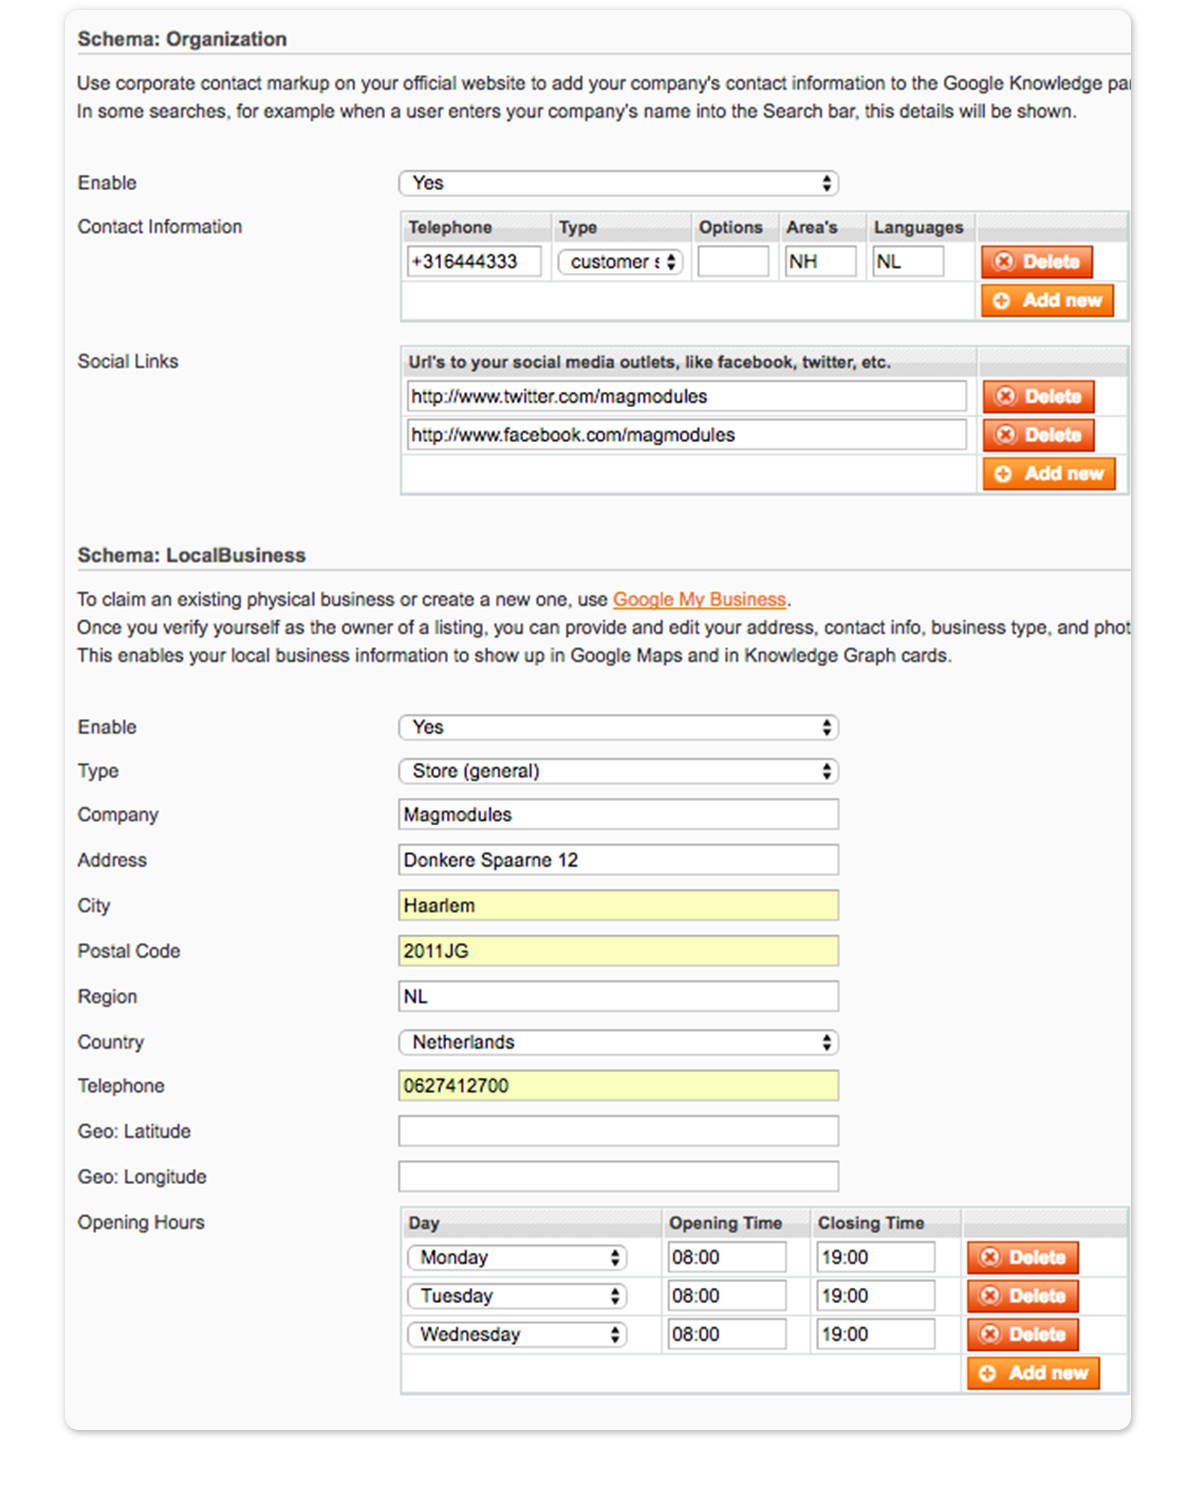
Task: Open contact Type customer dropdown
Action: 620,262
